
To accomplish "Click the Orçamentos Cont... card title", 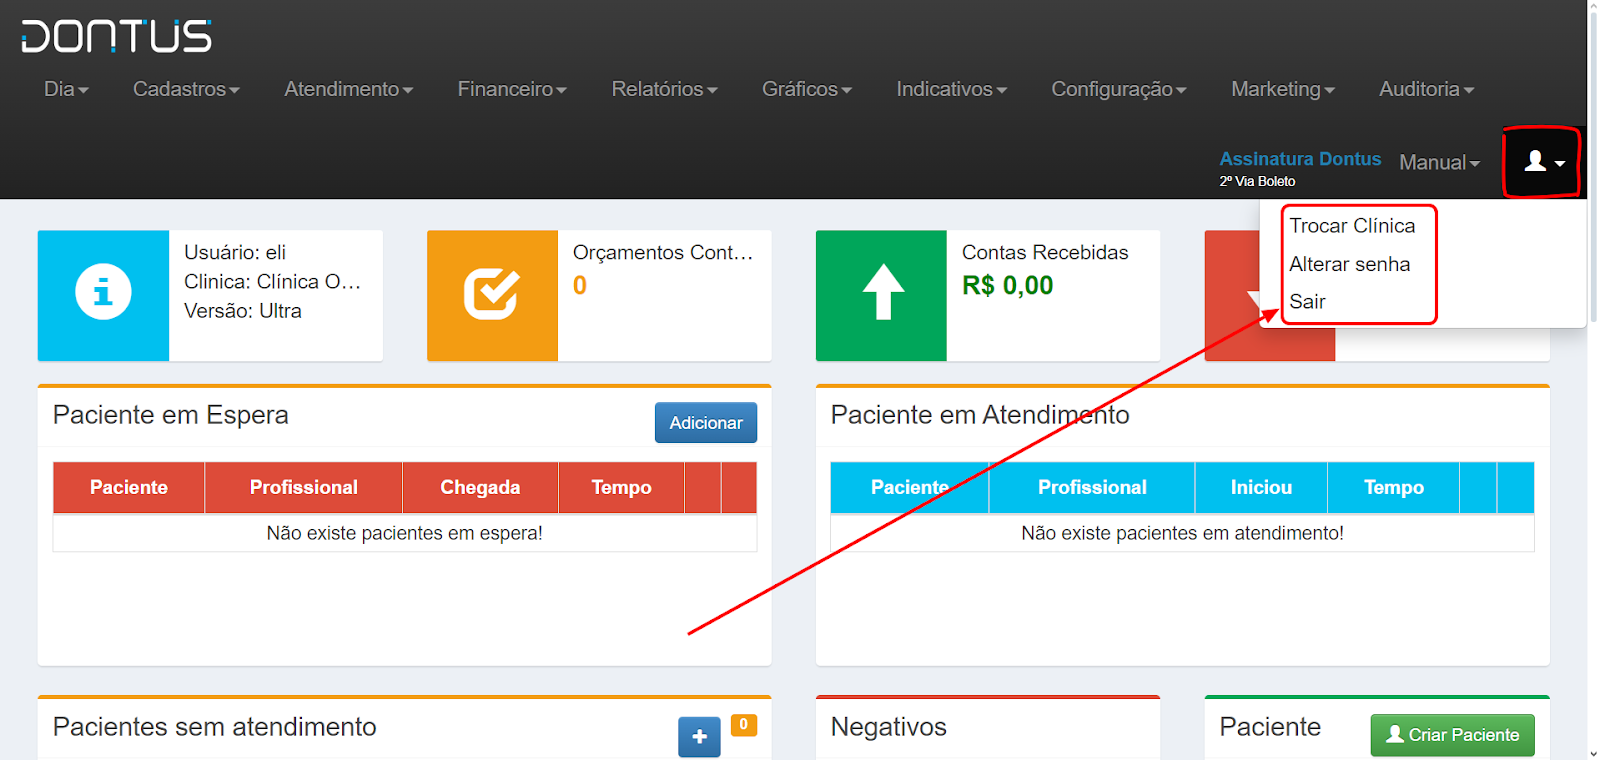I will coord(663,253).
